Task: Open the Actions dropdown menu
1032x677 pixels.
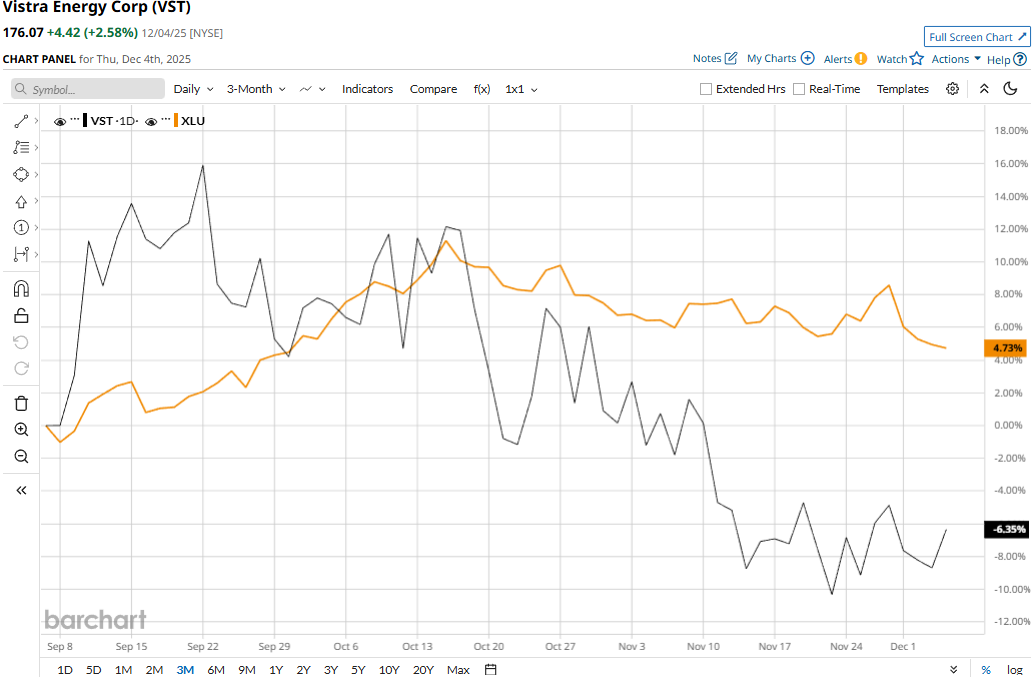Action: [956, 59]
